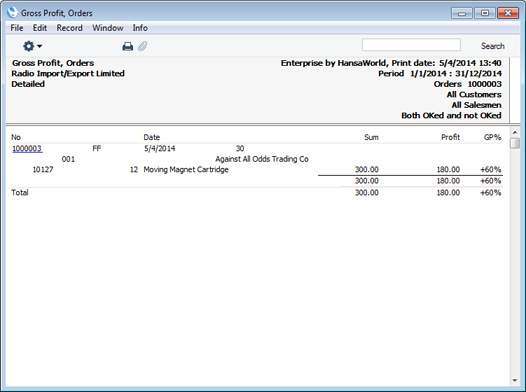
Task: Click the Date column header
Action: (x=152, y=137)
